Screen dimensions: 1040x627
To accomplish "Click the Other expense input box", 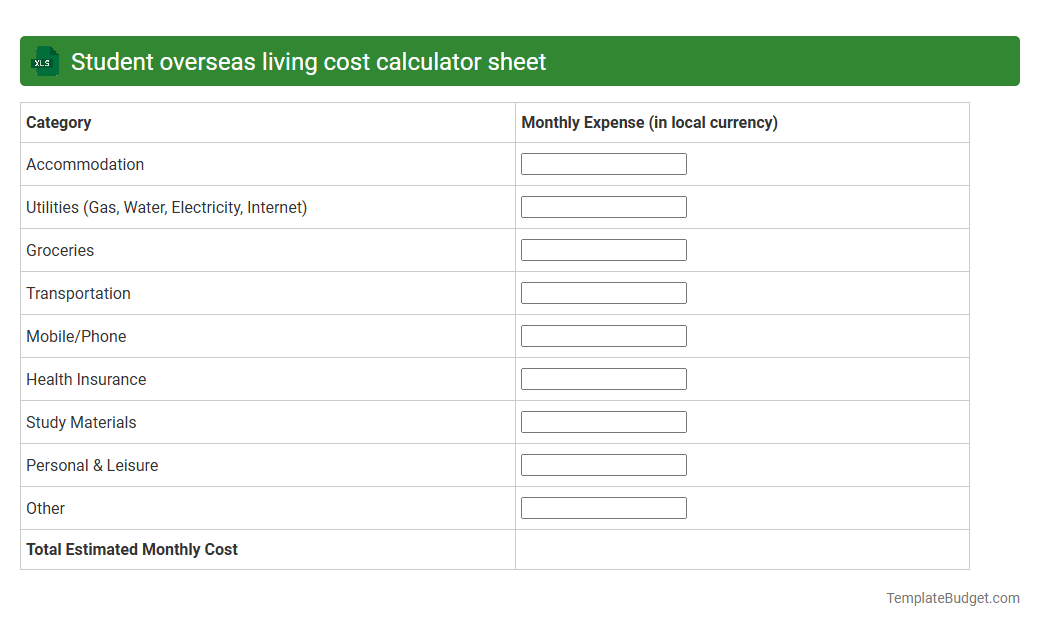I will [x=603, y=507].
